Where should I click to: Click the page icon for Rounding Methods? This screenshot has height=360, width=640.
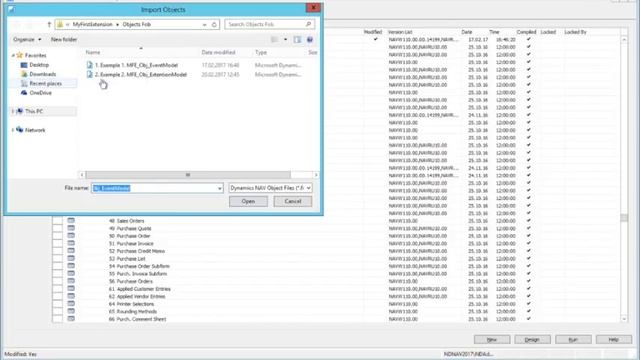[71, 311]
